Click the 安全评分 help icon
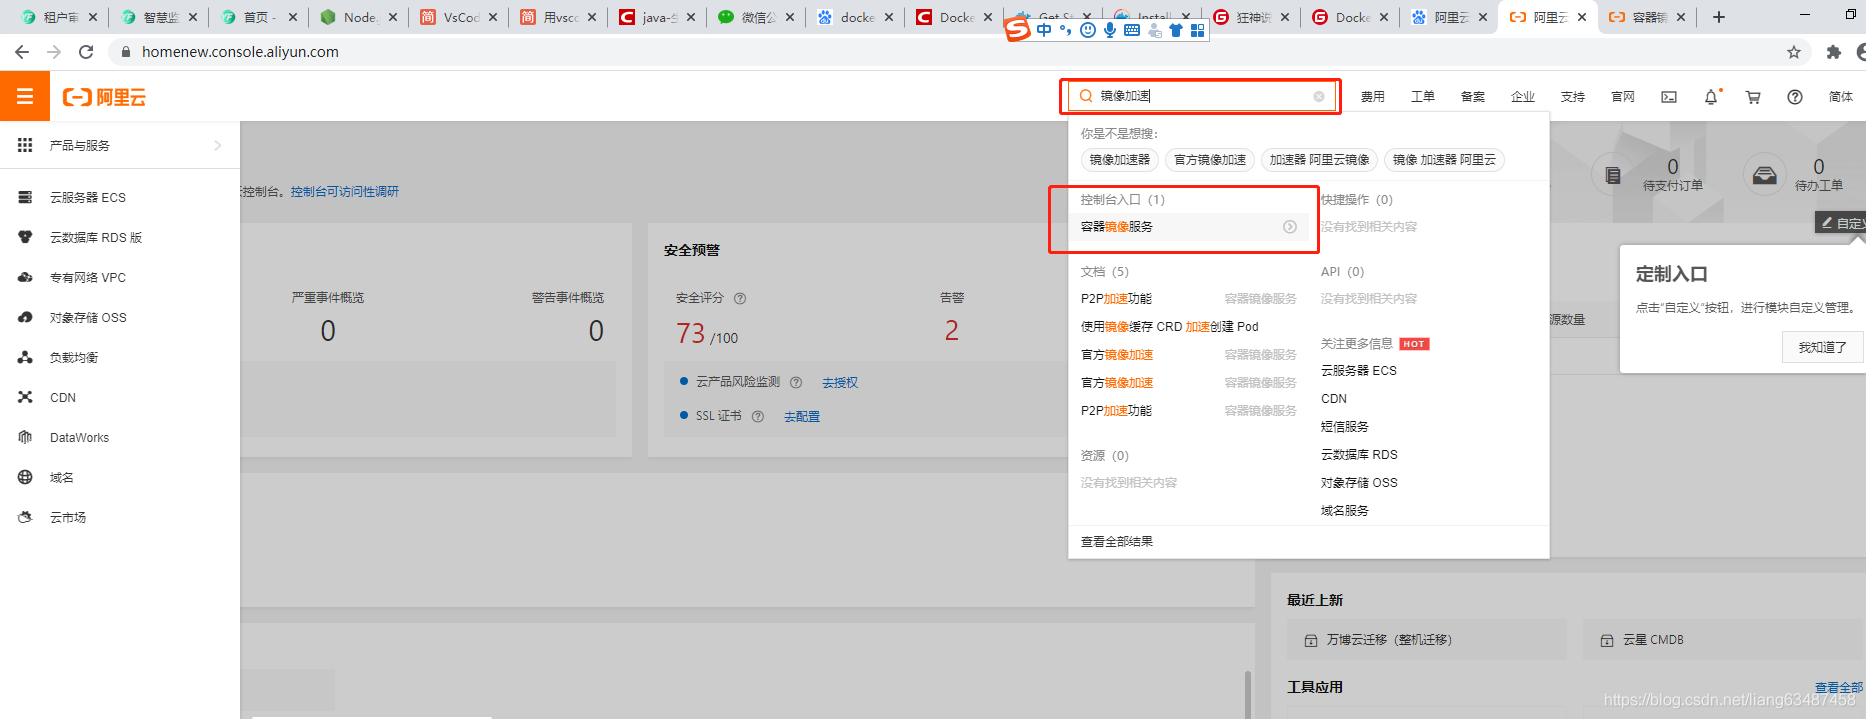 740,298
